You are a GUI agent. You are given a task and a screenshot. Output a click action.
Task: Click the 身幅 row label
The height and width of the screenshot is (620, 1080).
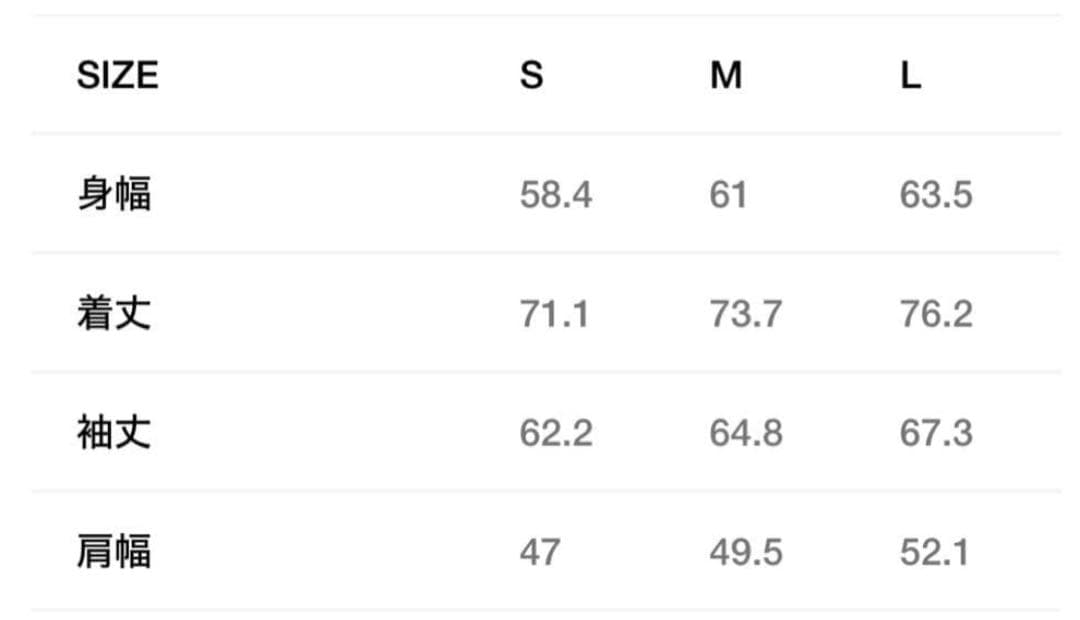[114, 194]
